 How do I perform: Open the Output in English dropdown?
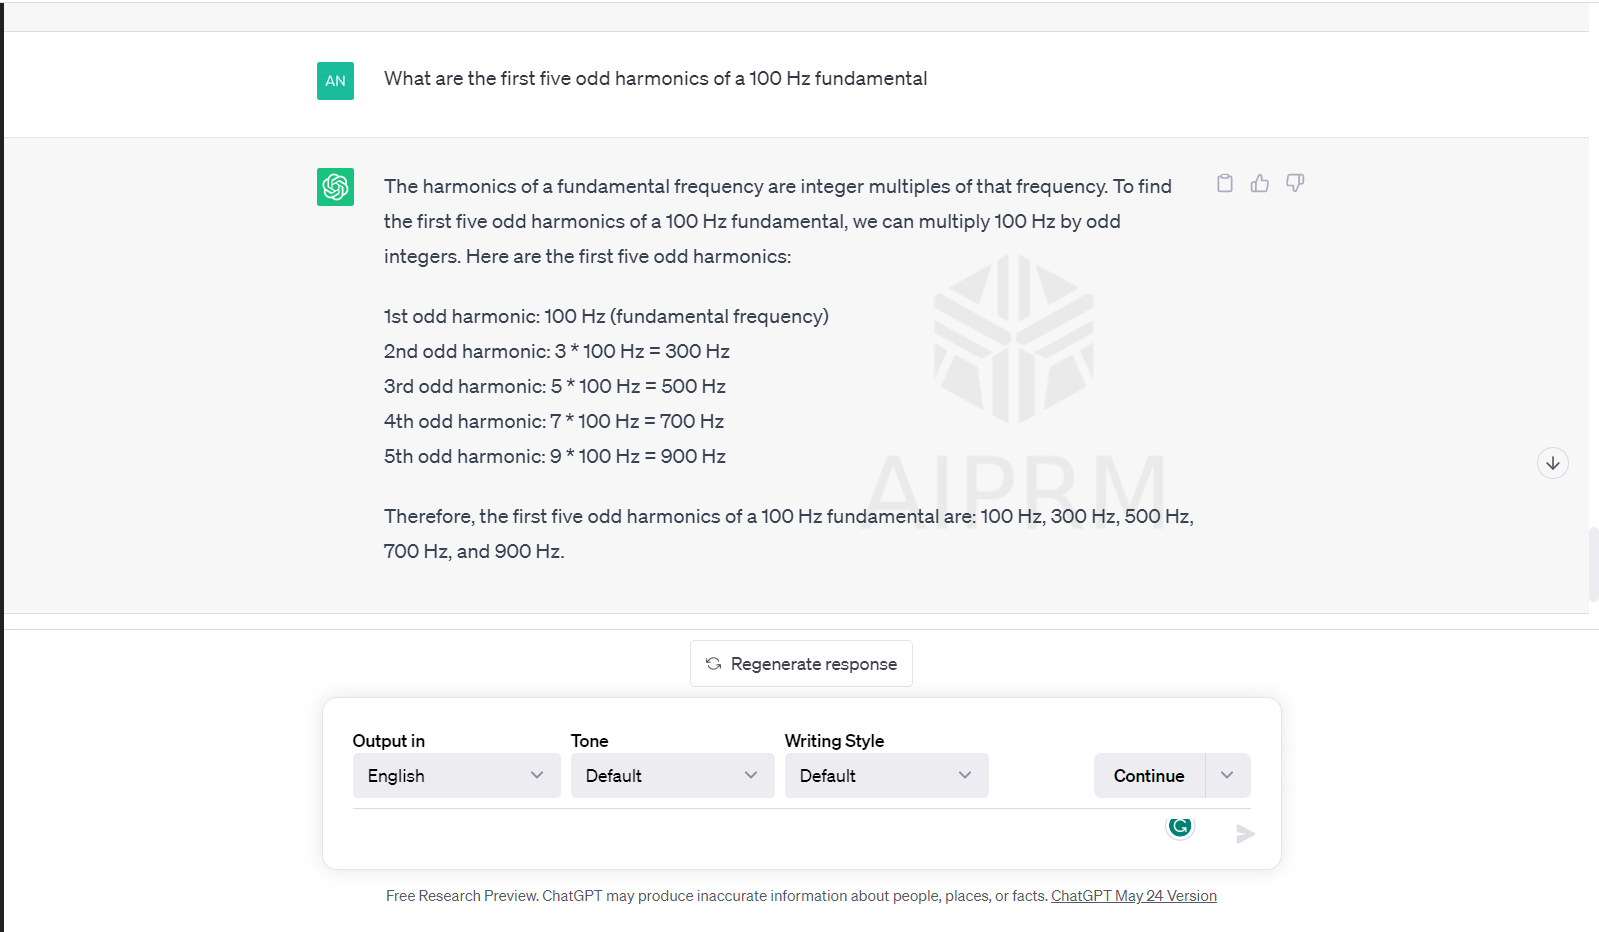coord(455,776)
